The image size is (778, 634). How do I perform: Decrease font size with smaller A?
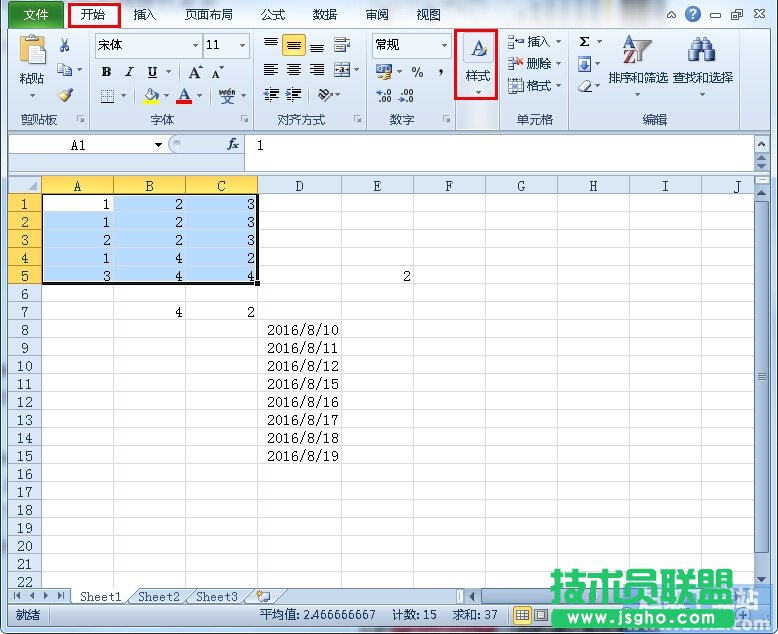pyautogui.click(x=217, y=73)
